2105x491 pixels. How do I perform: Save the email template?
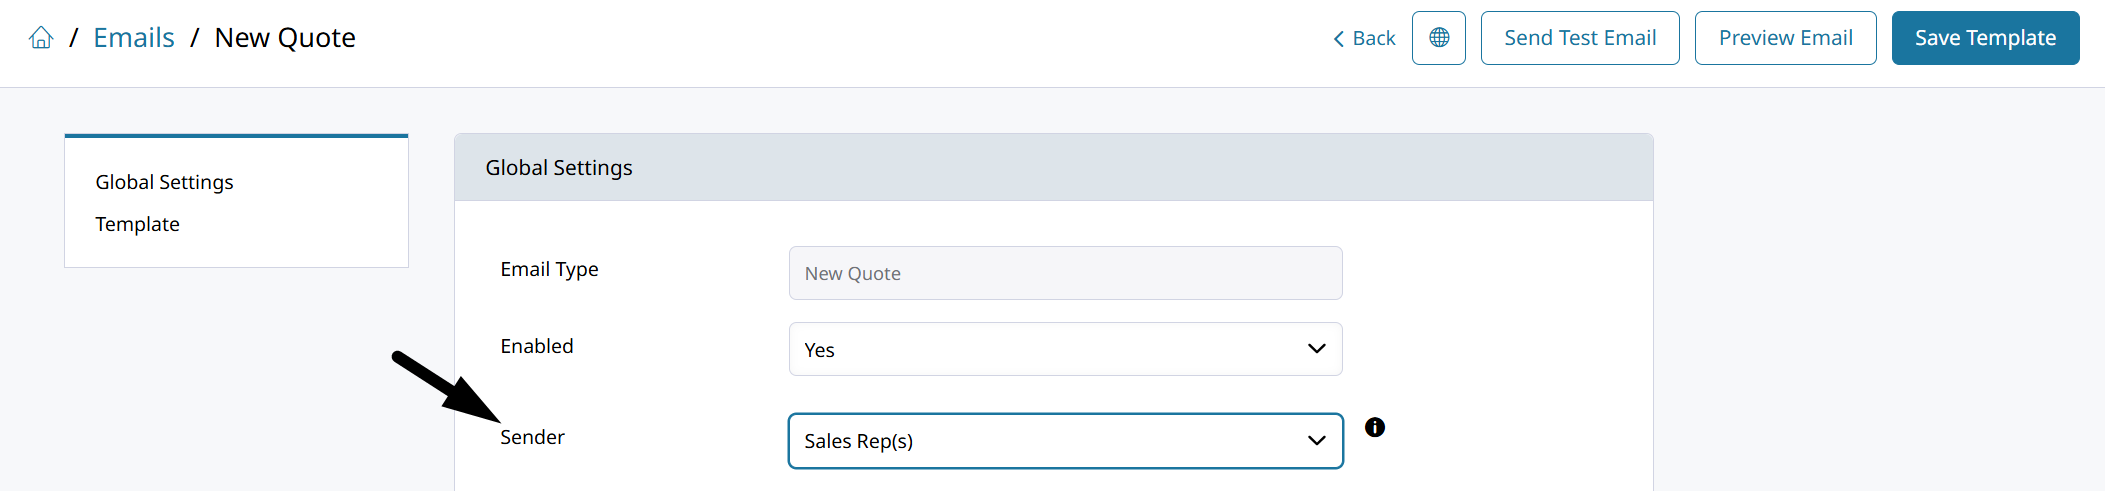(x=1985, y=38)
